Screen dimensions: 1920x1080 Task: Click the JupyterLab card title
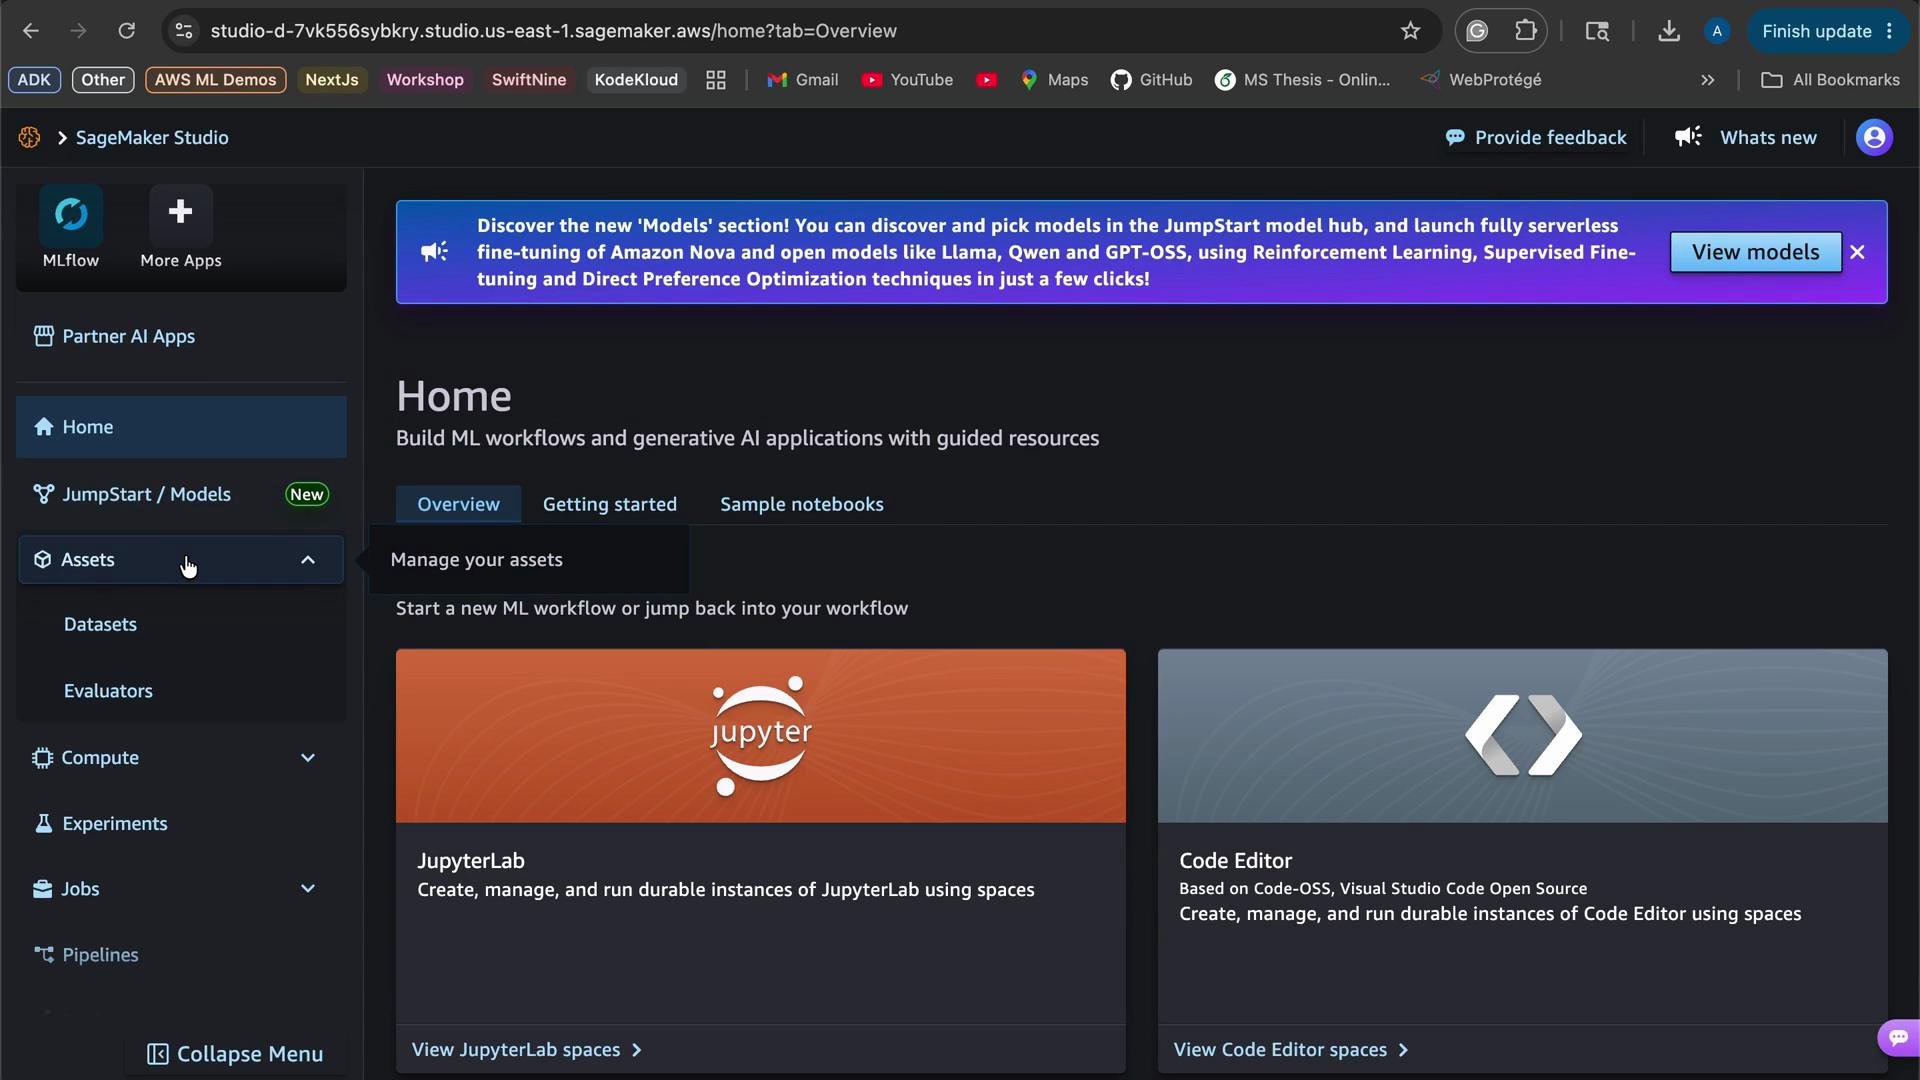pos(471,861)
